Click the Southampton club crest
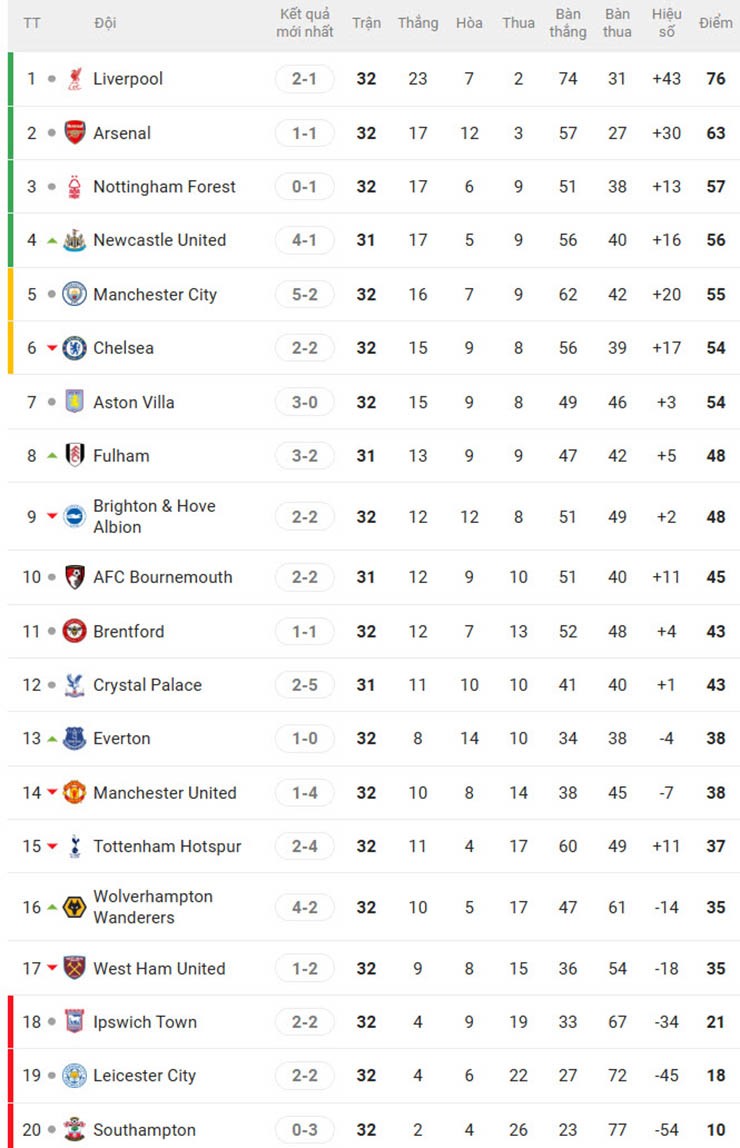Viewport: 740px width, 1148px height. coord(75,1130)
